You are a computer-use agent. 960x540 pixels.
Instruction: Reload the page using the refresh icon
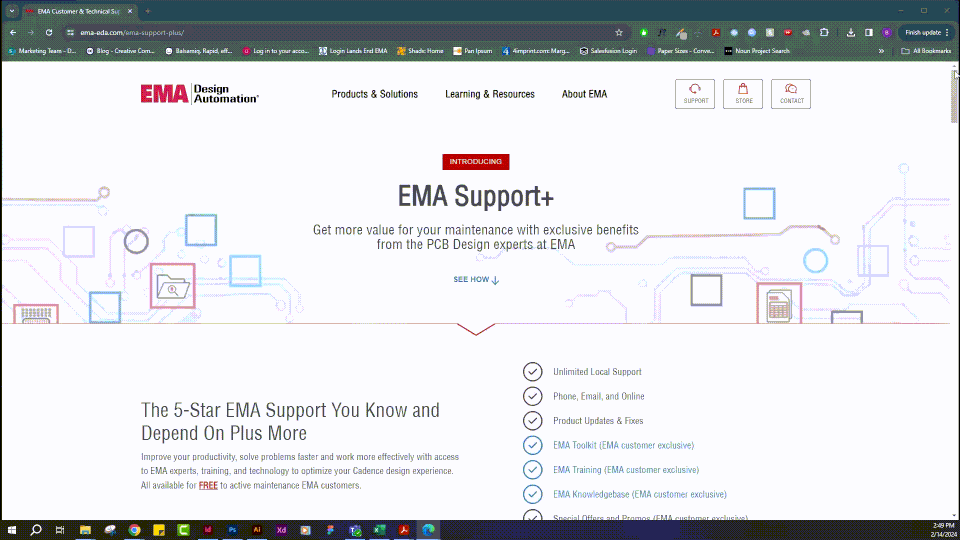[x=49, y=32]
